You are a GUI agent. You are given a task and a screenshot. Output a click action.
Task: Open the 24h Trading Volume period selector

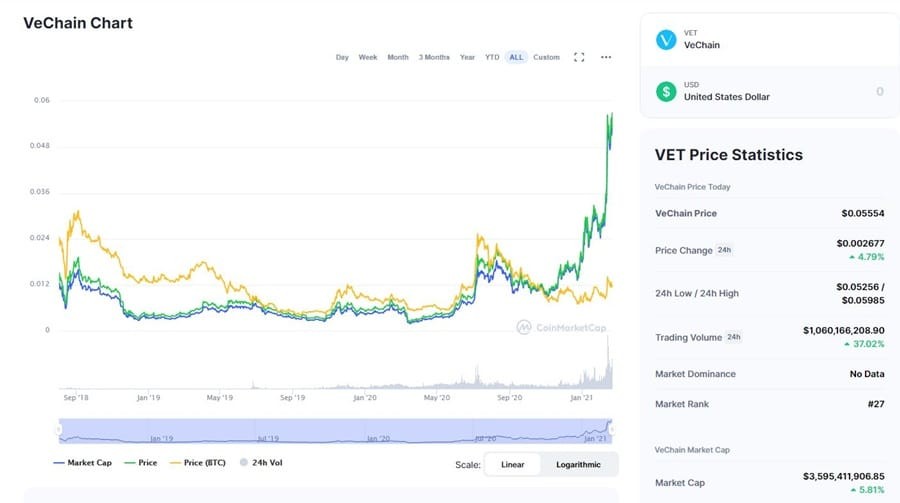(733, 337)
